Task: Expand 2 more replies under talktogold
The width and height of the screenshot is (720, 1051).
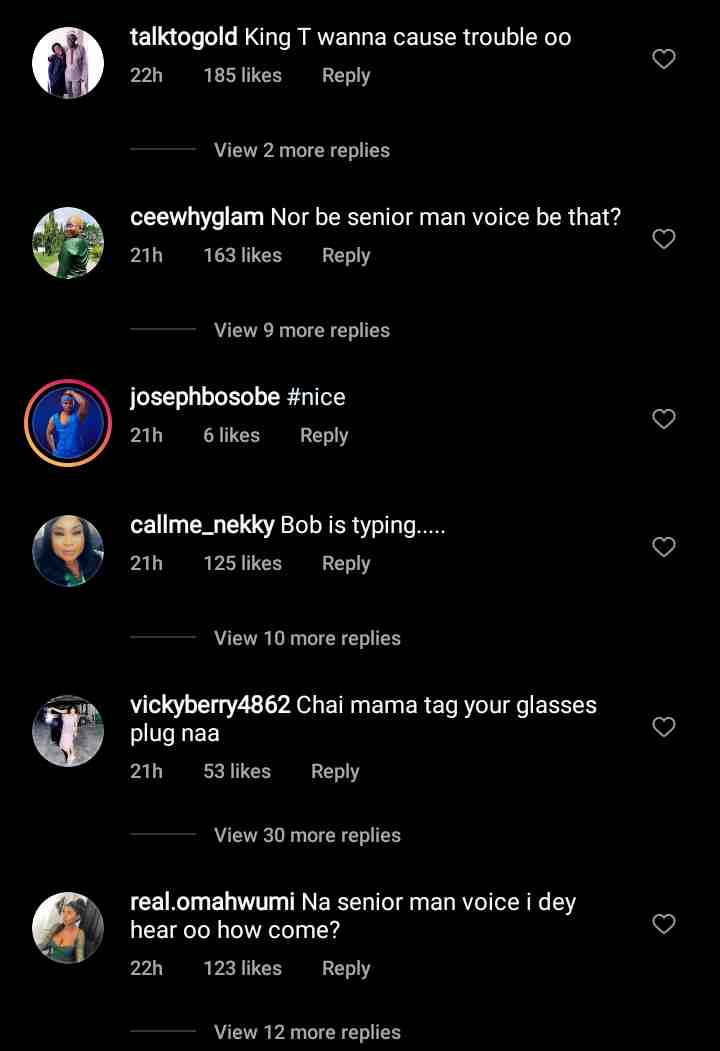Action: [x=301, y=150]
